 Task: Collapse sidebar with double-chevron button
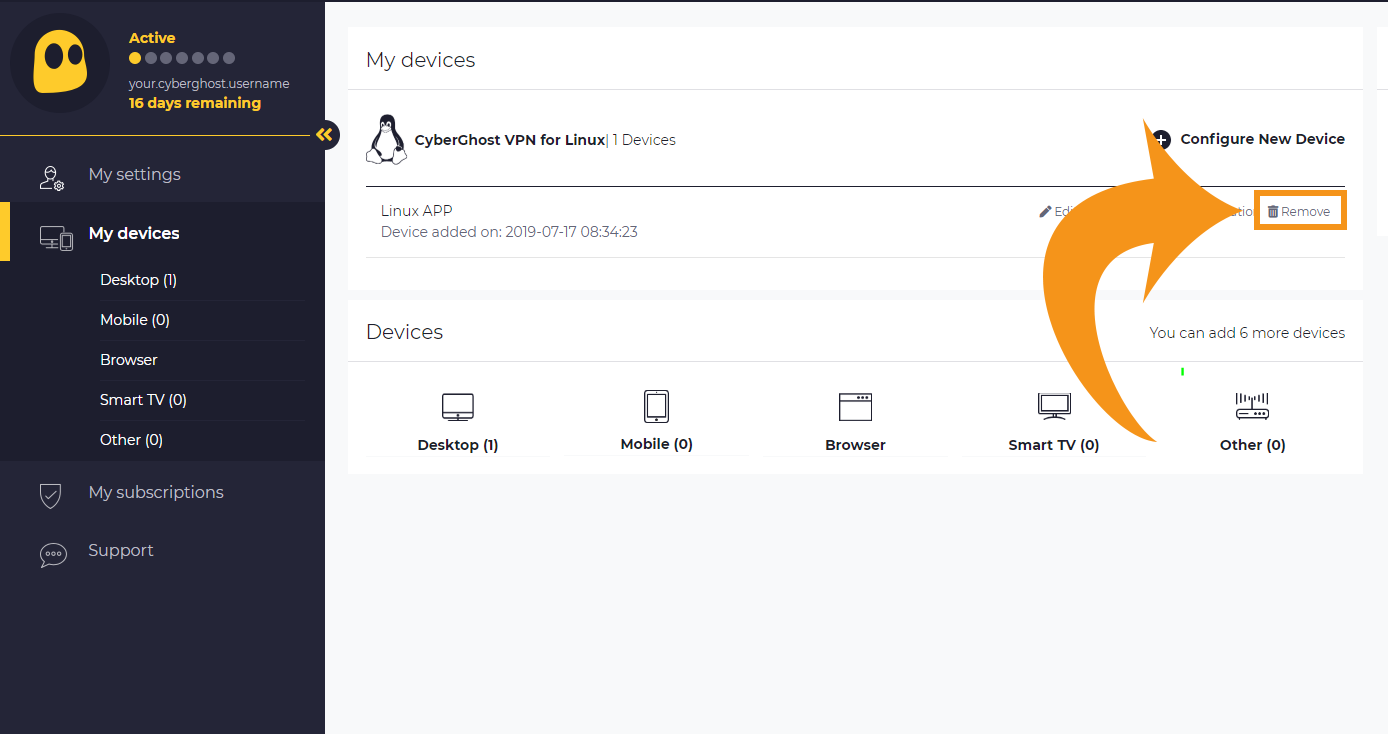[x=324, y=135]
